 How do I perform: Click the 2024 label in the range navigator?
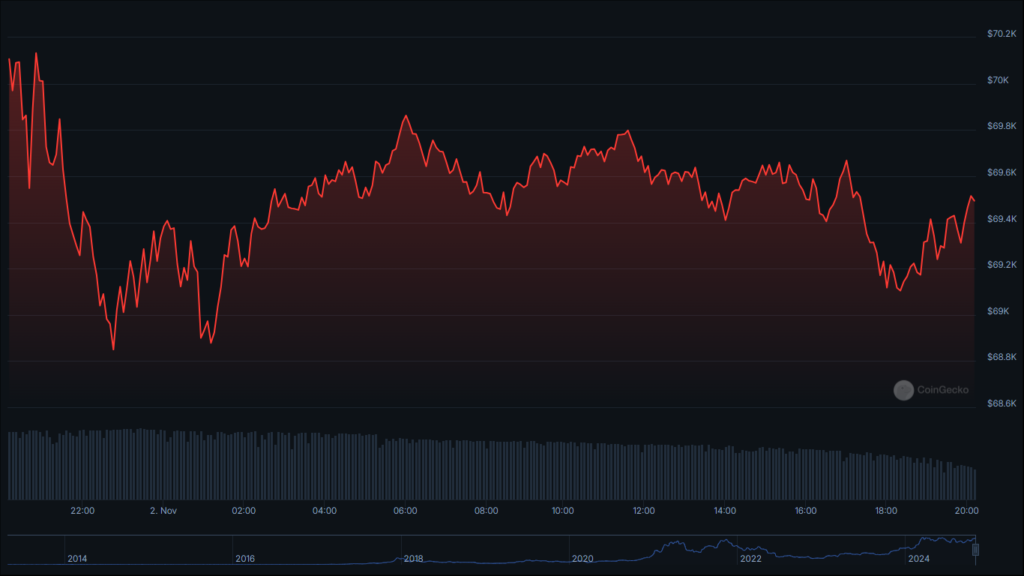[919, 558]
